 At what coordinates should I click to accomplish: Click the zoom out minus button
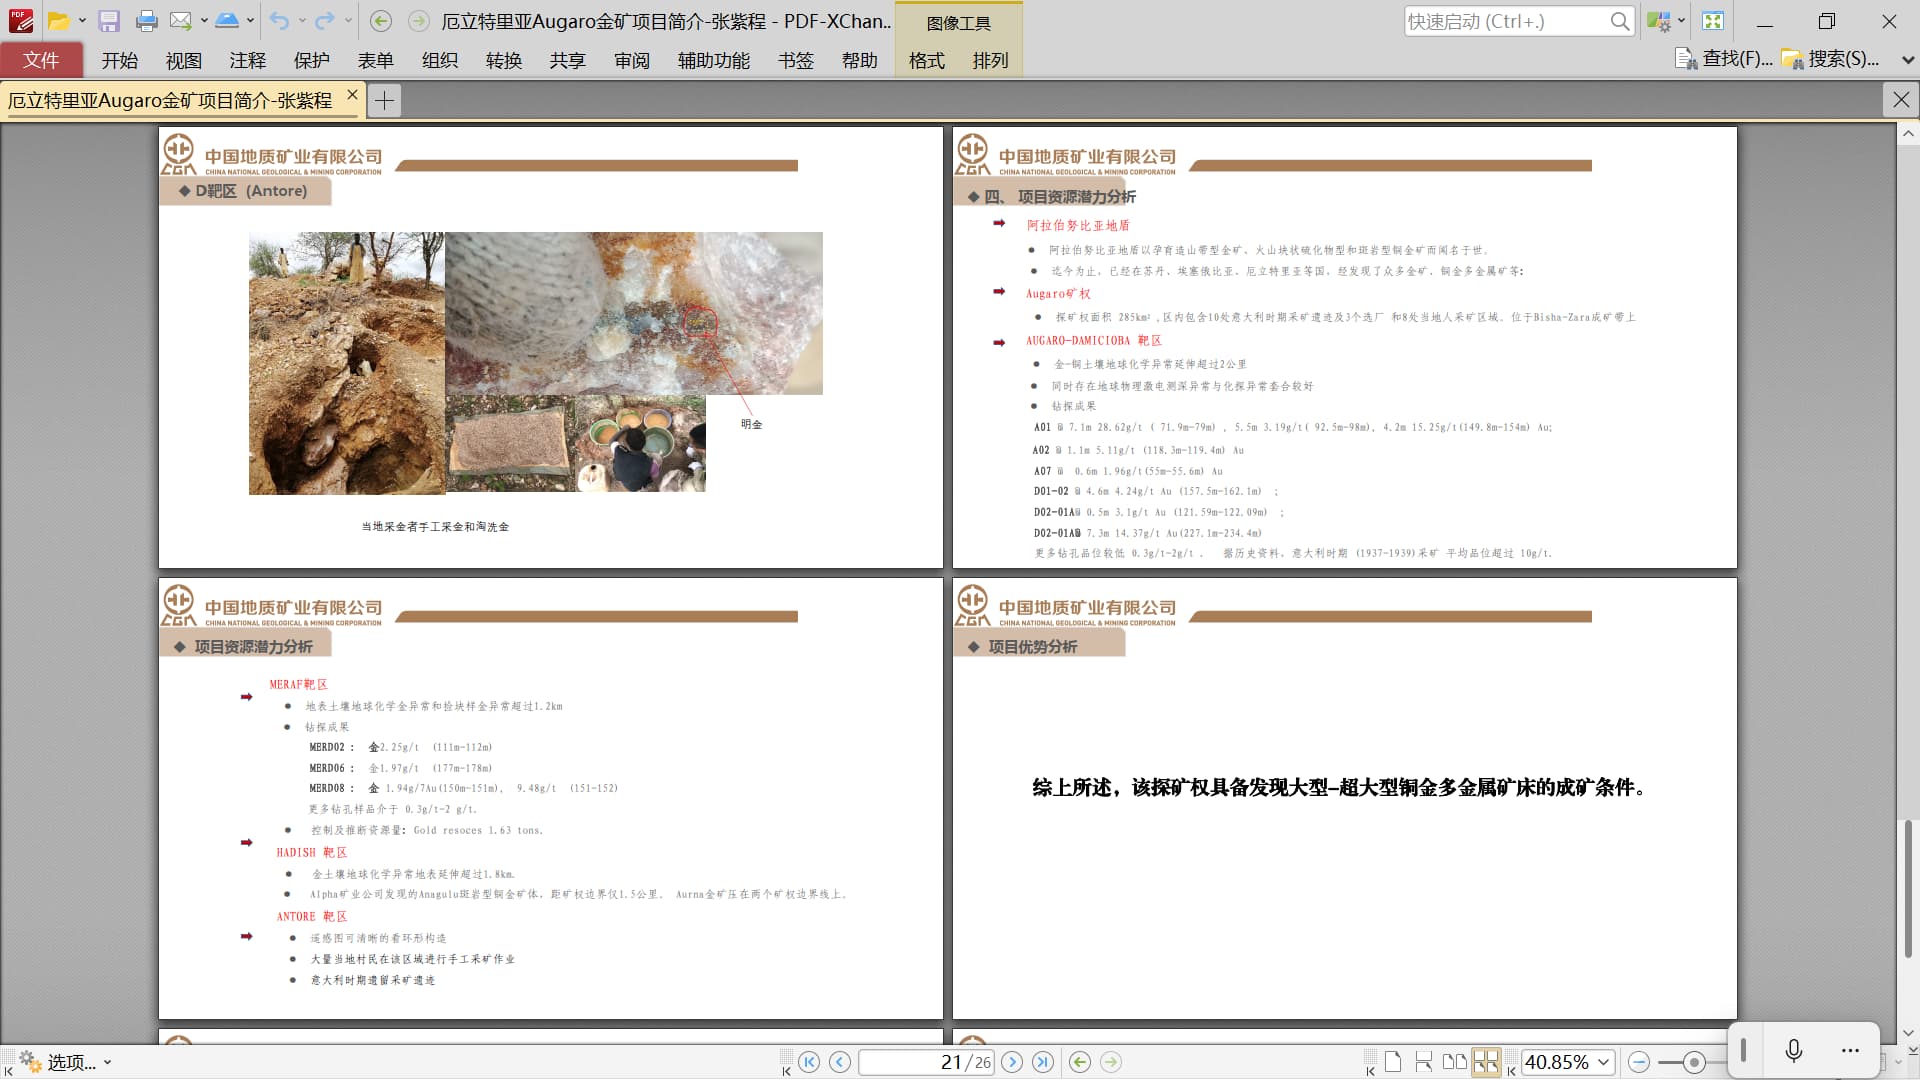tap(1638, 1062)
